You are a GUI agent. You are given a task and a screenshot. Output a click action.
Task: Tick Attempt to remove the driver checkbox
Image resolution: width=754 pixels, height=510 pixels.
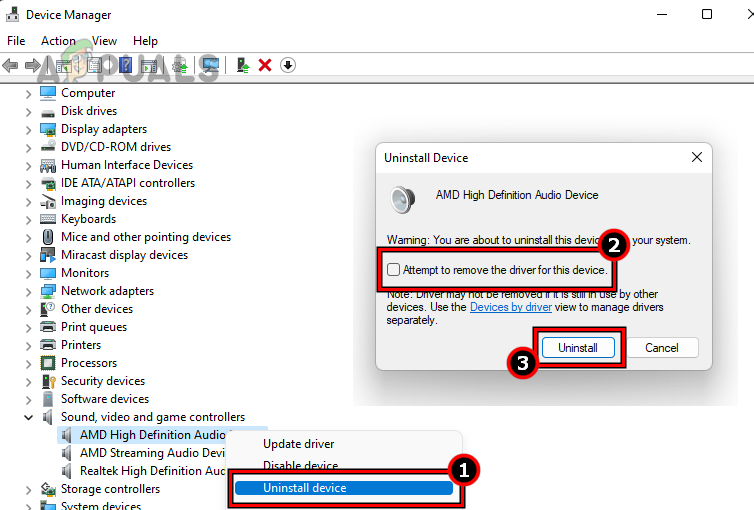click(393, 270)
